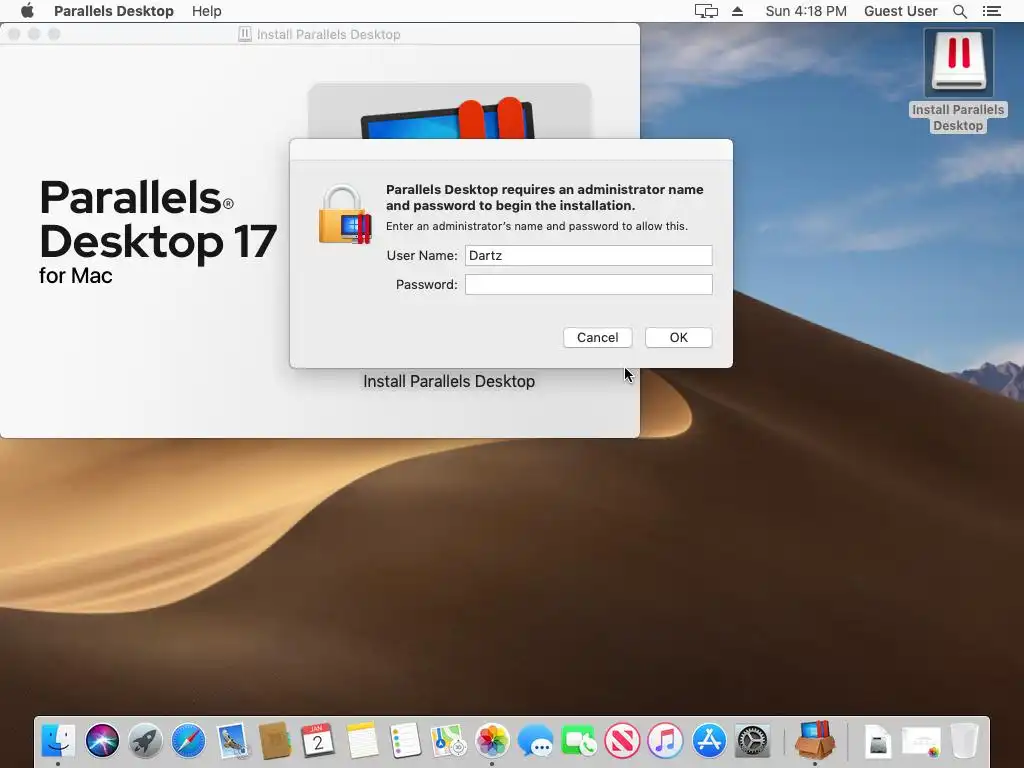Open Mail stamp icon in Dock
The width and height of the screenshot is (1024, 768).
tap(232, 741)
